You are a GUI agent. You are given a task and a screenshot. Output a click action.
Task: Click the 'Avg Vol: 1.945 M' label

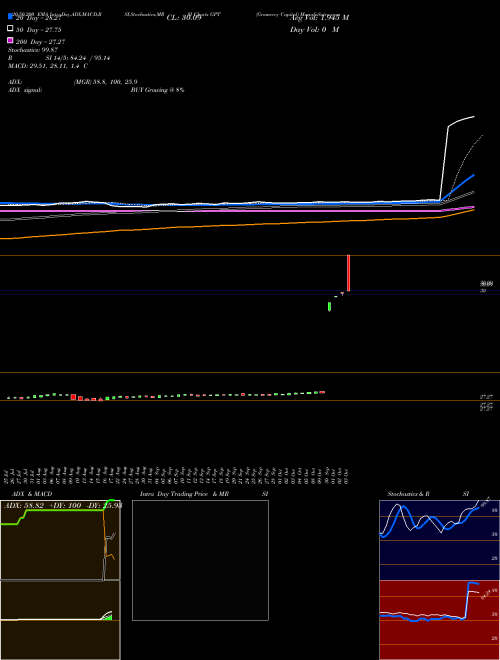click(319, 18)
